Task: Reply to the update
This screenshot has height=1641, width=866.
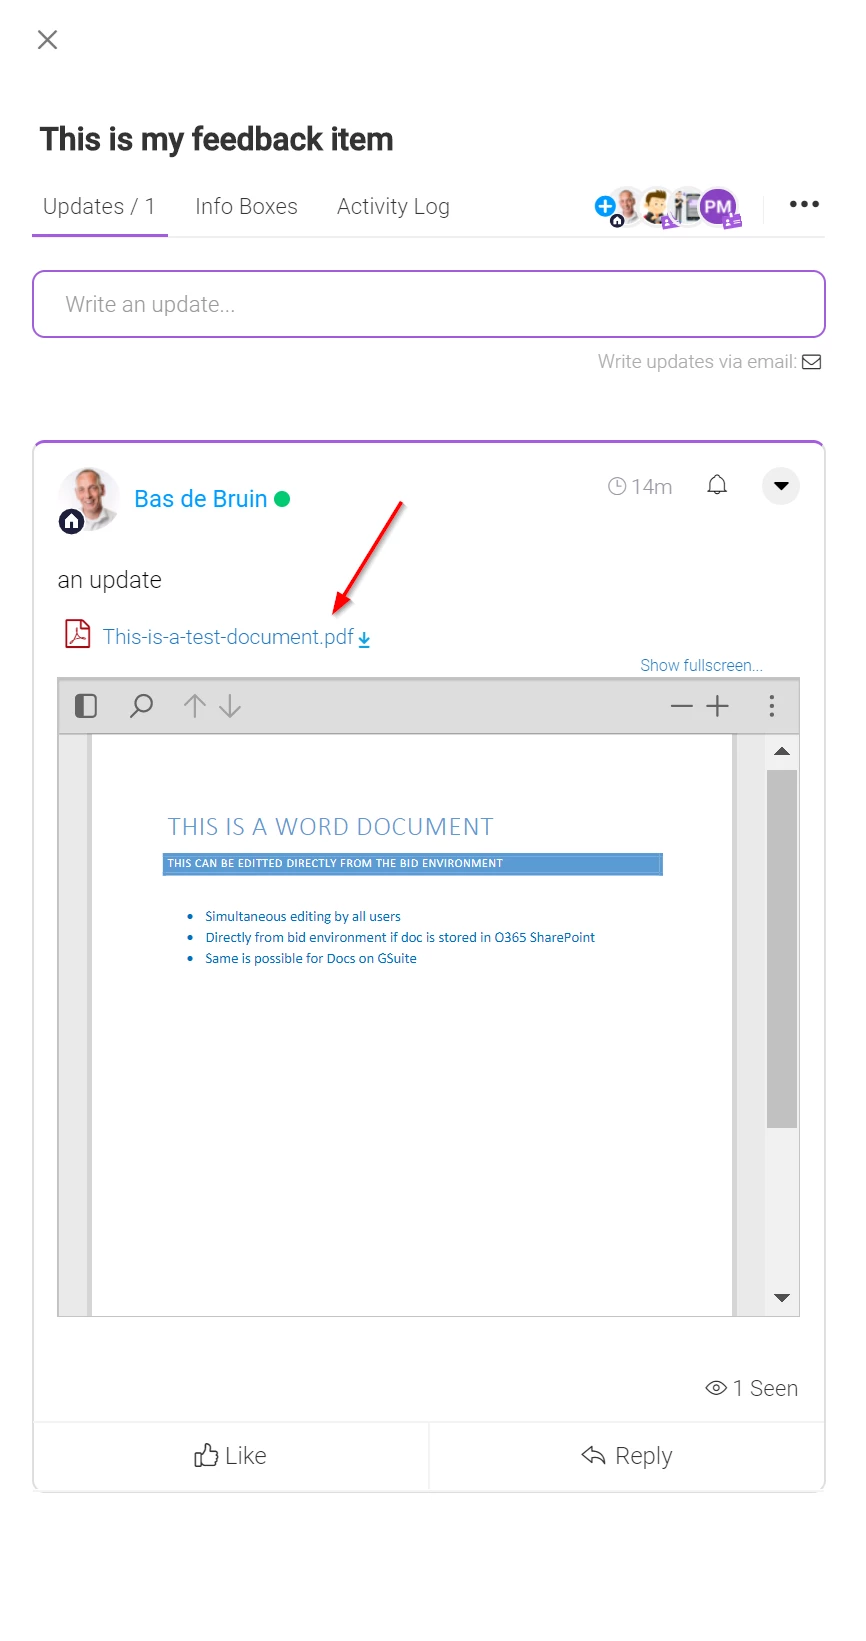Action: click(627, 1456)
